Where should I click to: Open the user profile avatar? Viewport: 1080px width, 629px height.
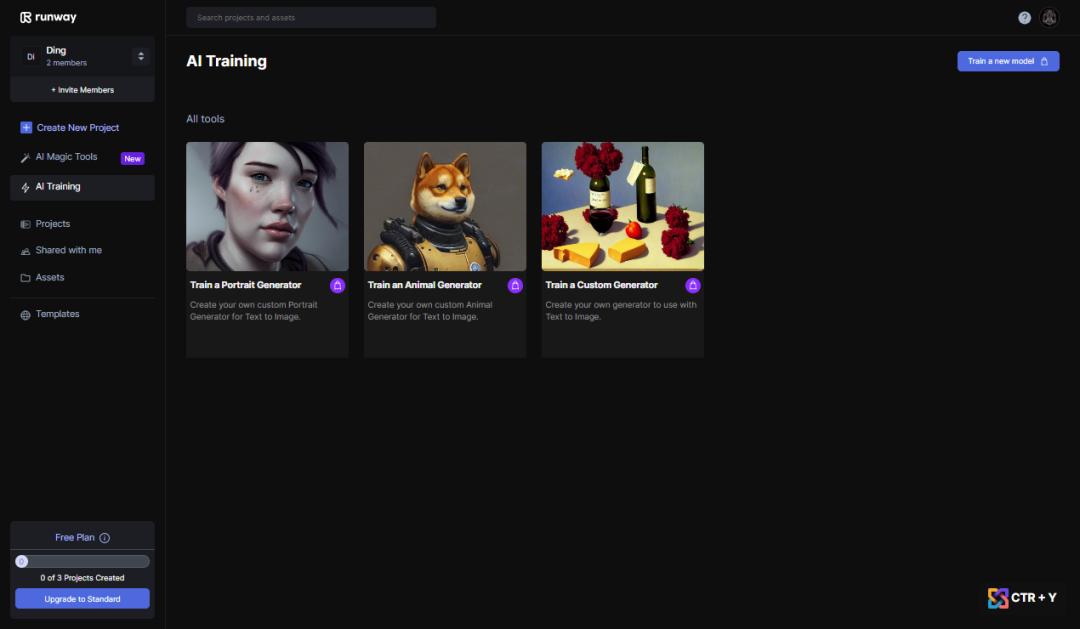click(1048, 18)
